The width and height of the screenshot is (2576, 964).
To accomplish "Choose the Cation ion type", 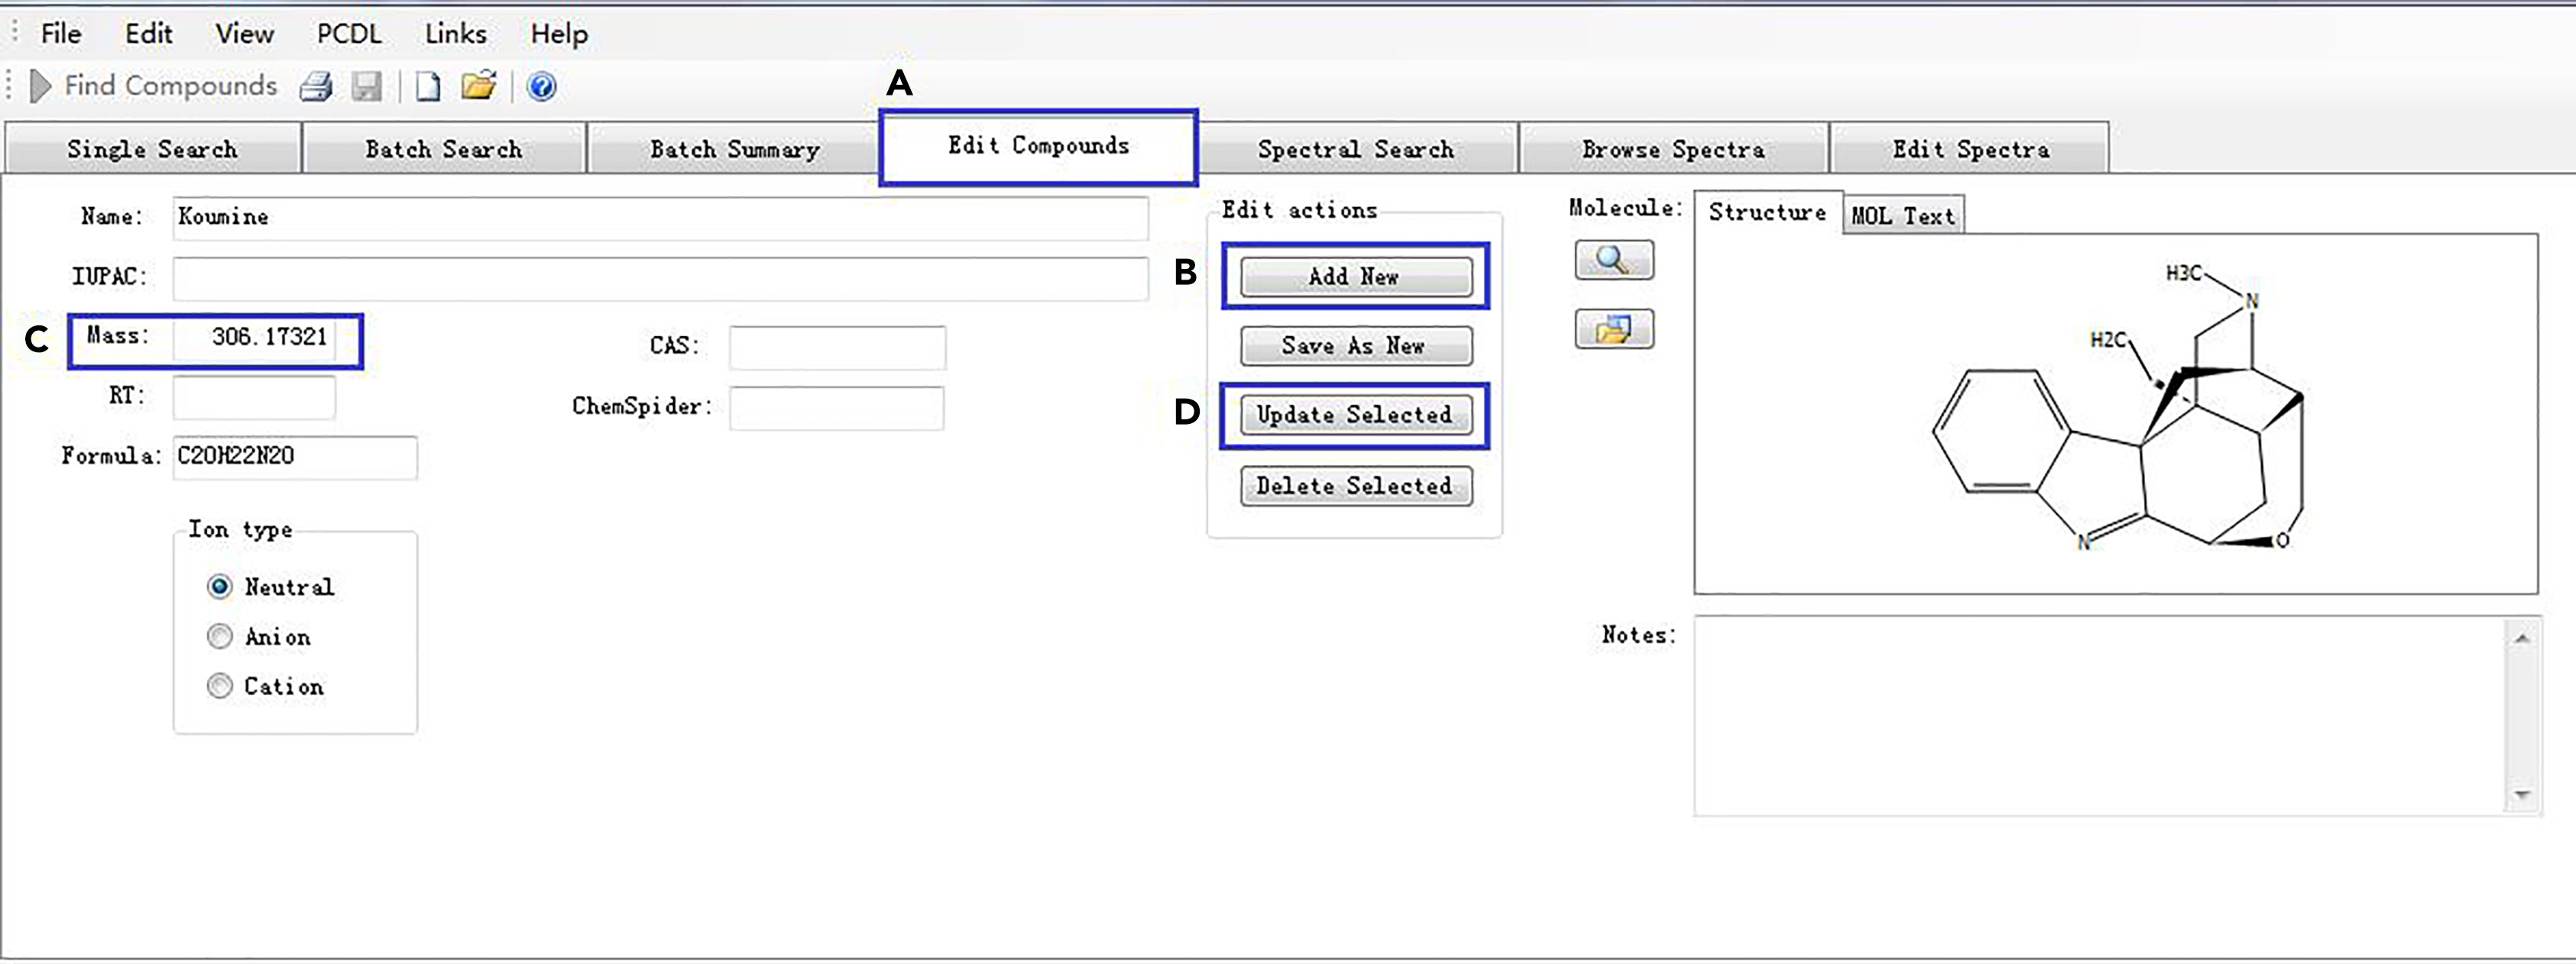I will (220, 686).
